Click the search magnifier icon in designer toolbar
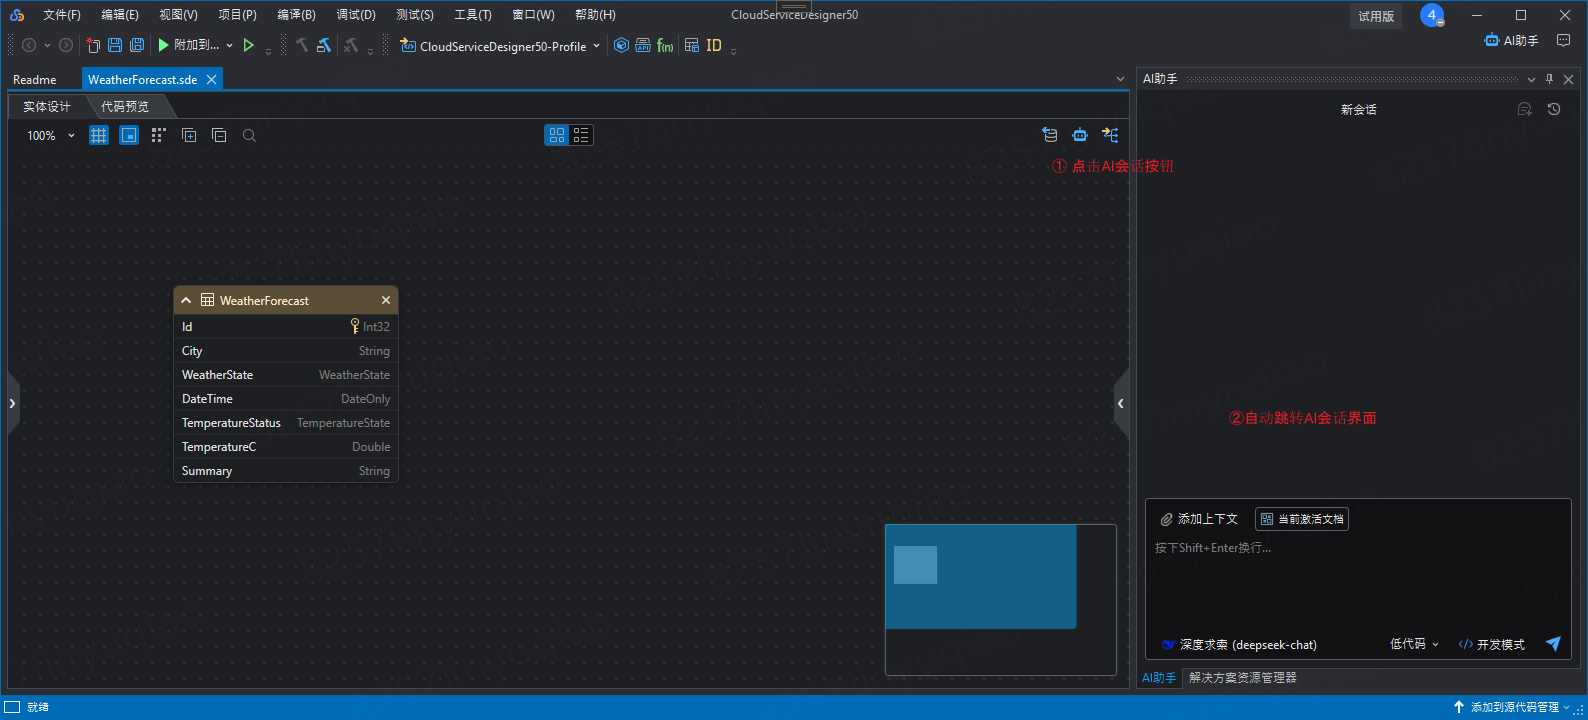The height and width of the screenshot is (720, 1588). tap(249, 136)
